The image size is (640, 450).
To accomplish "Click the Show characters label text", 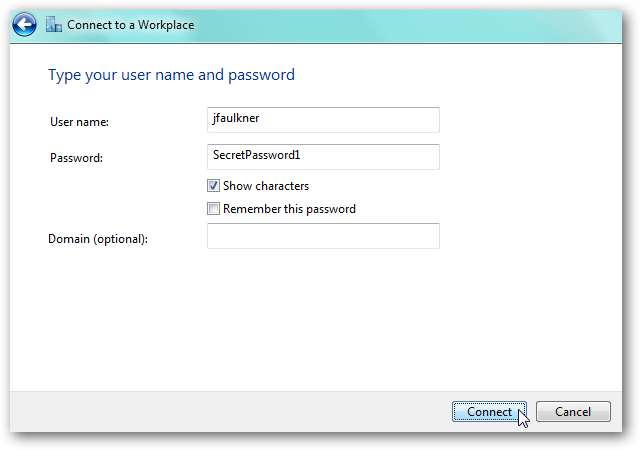I will (x=266, y=186).
